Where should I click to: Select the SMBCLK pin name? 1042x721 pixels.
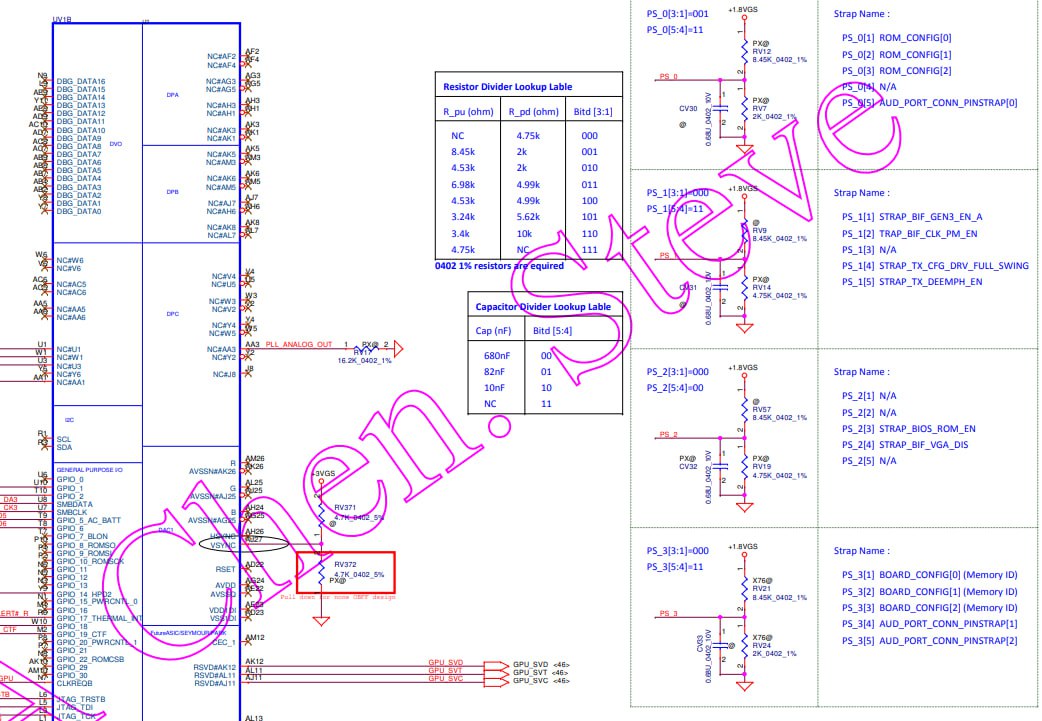tap(71, 512)
